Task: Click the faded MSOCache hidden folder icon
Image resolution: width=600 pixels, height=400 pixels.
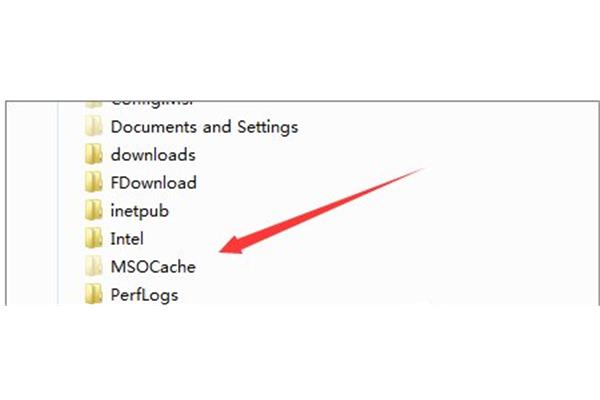Action: 93,266
